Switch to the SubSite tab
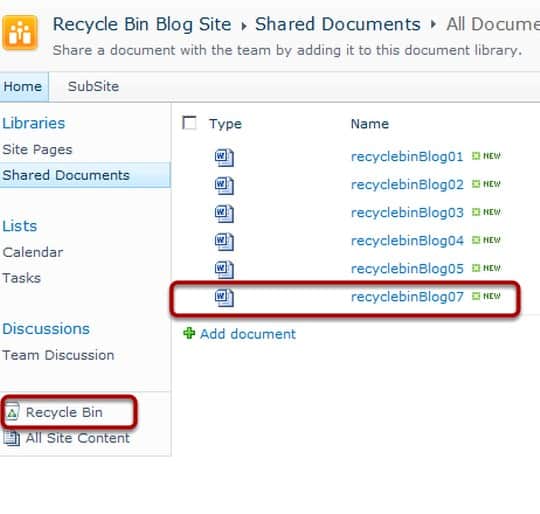 click(x=93, y=86)
